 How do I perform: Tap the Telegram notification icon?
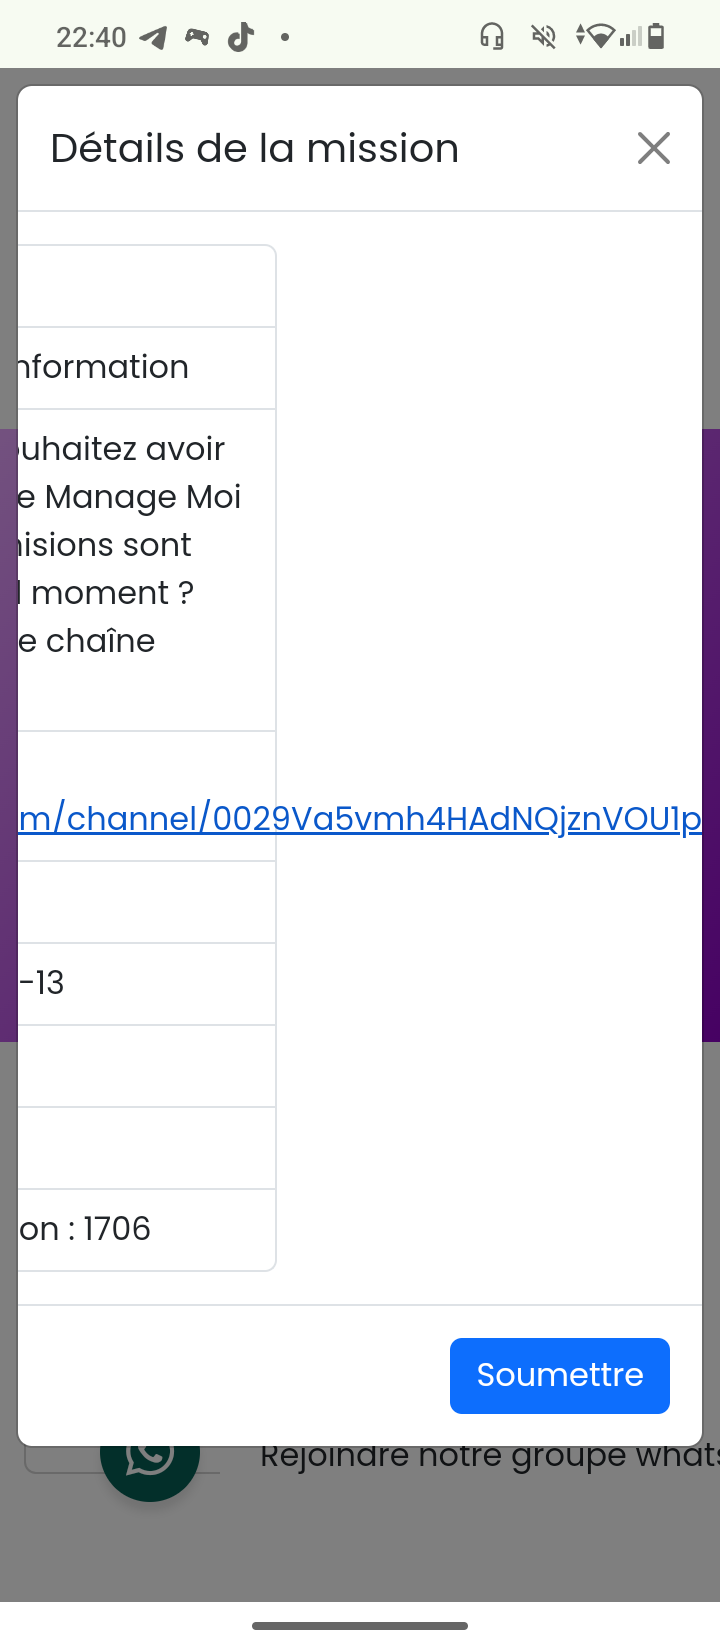pyautogui.click(x=153, y=38)
